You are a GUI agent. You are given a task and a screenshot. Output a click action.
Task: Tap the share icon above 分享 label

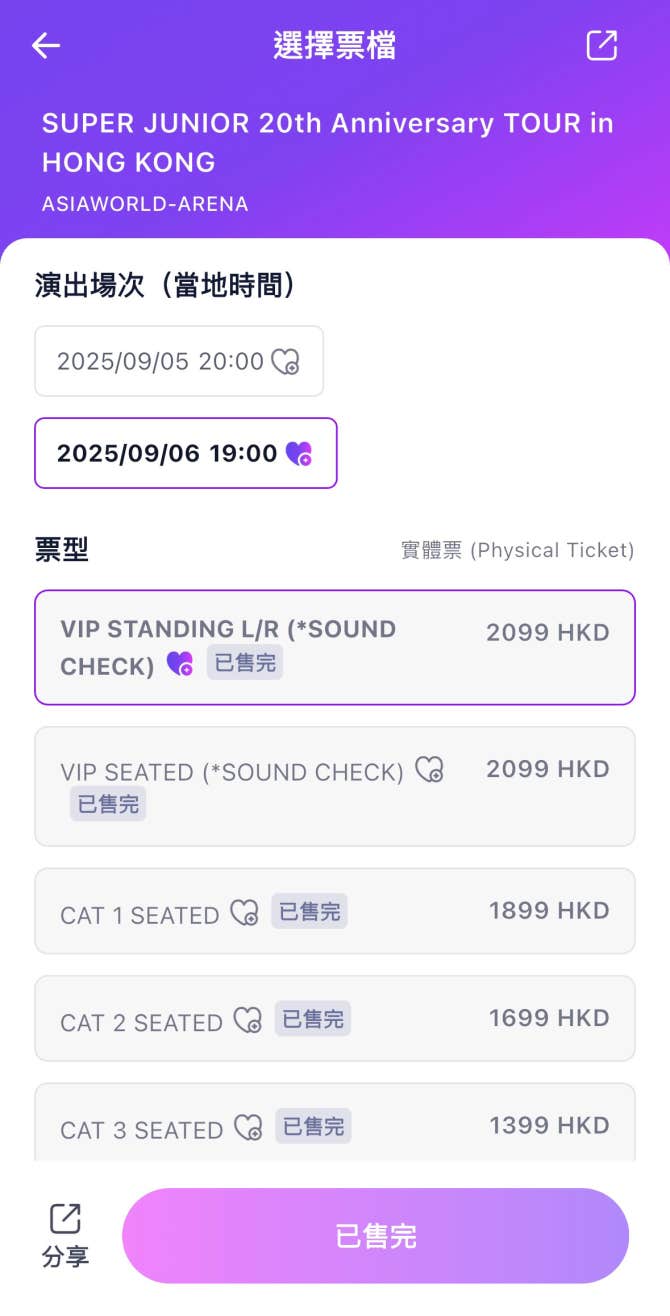(64, 1218)
